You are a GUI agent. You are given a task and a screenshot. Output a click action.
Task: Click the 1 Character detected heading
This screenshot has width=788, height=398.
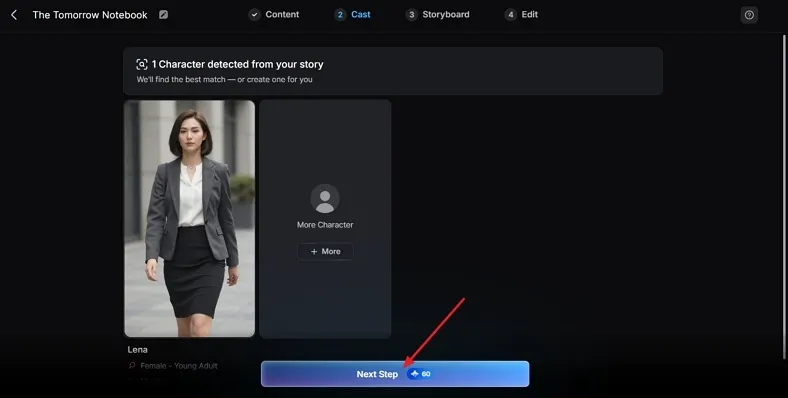coord(237,64)
